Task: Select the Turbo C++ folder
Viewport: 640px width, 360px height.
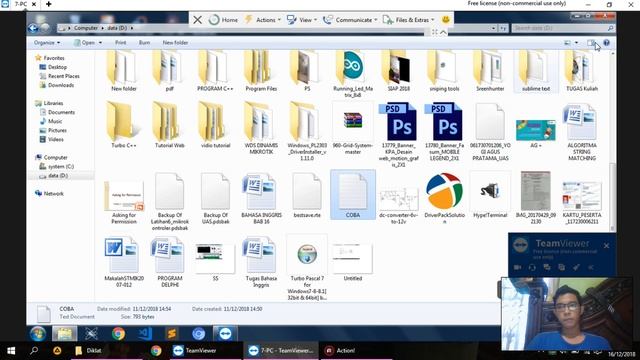Action: coord(124,125)
